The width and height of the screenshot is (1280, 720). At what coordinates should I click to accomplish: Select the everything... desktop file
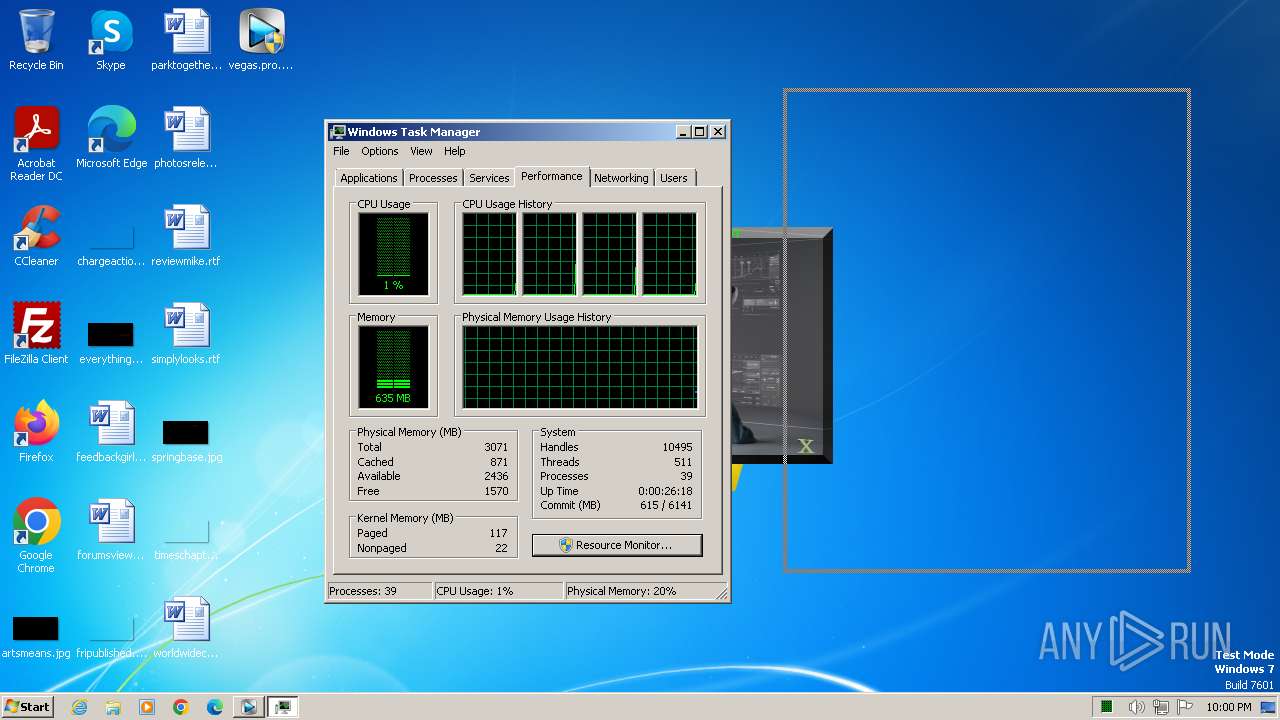coord(111,342)
